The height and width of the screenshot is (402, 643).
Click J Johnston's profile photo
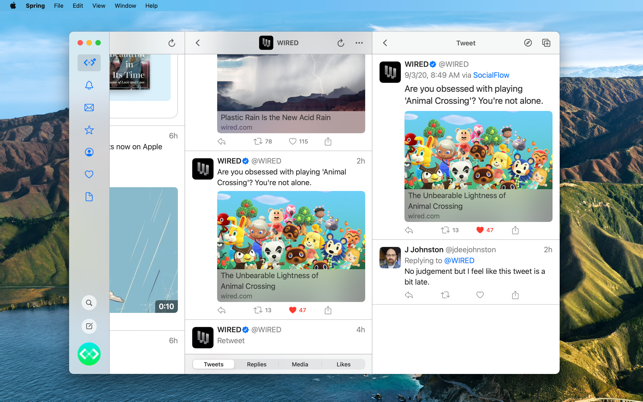[390, 258]
